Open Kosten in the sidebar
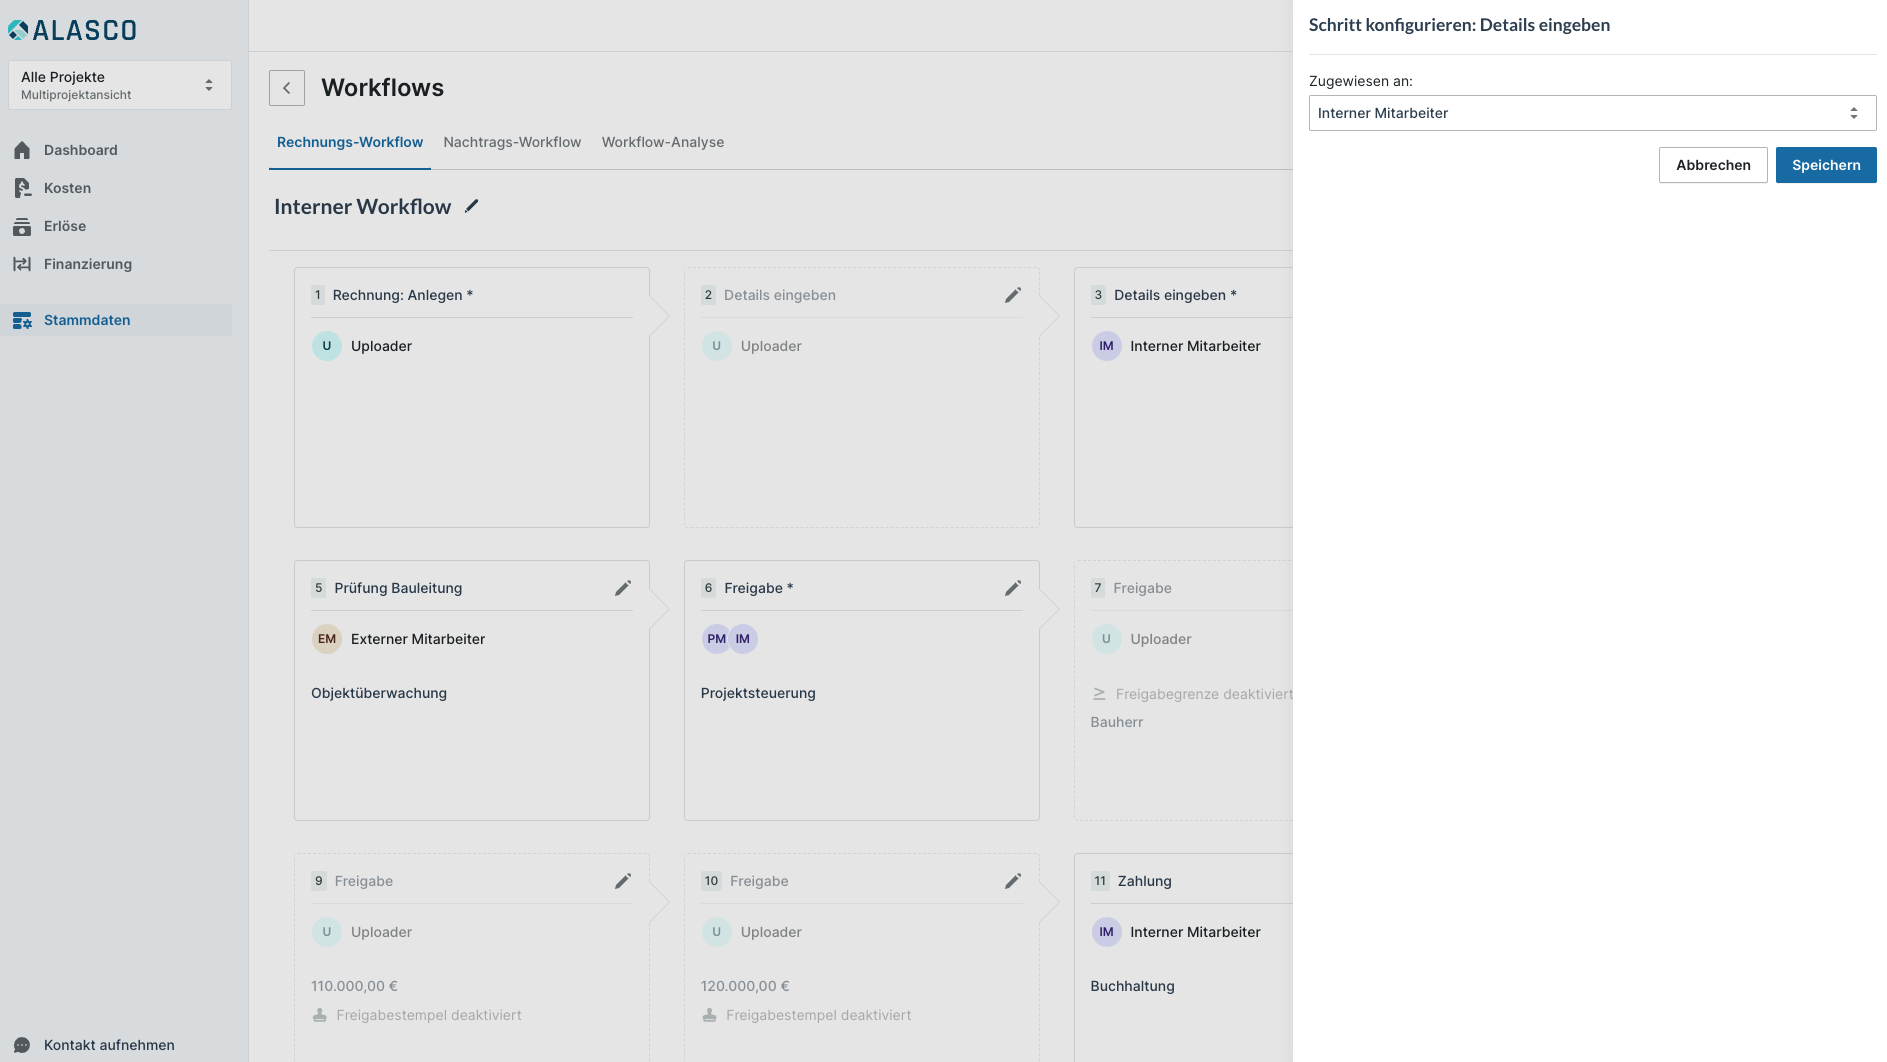This screenshot has height=1062, width=1887. (x=67, y=188)
